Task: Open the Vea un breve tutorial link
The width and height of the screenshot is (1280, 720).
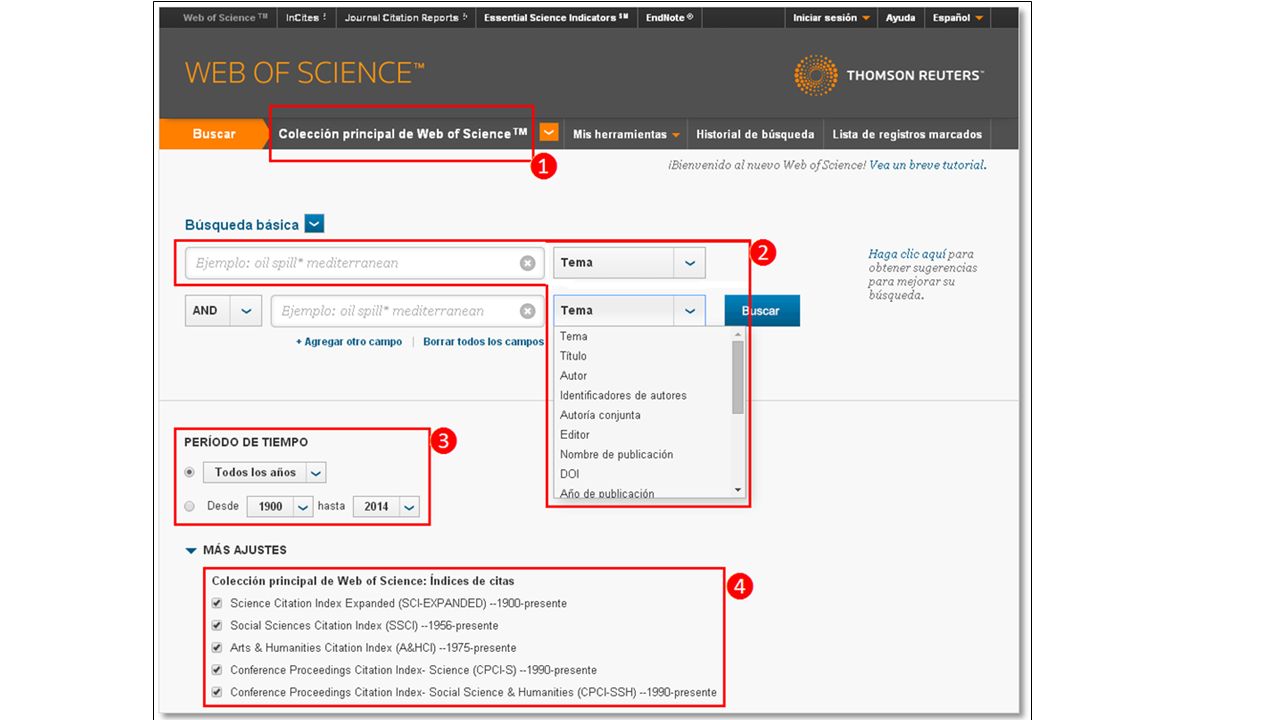Action: coord(927,165)
